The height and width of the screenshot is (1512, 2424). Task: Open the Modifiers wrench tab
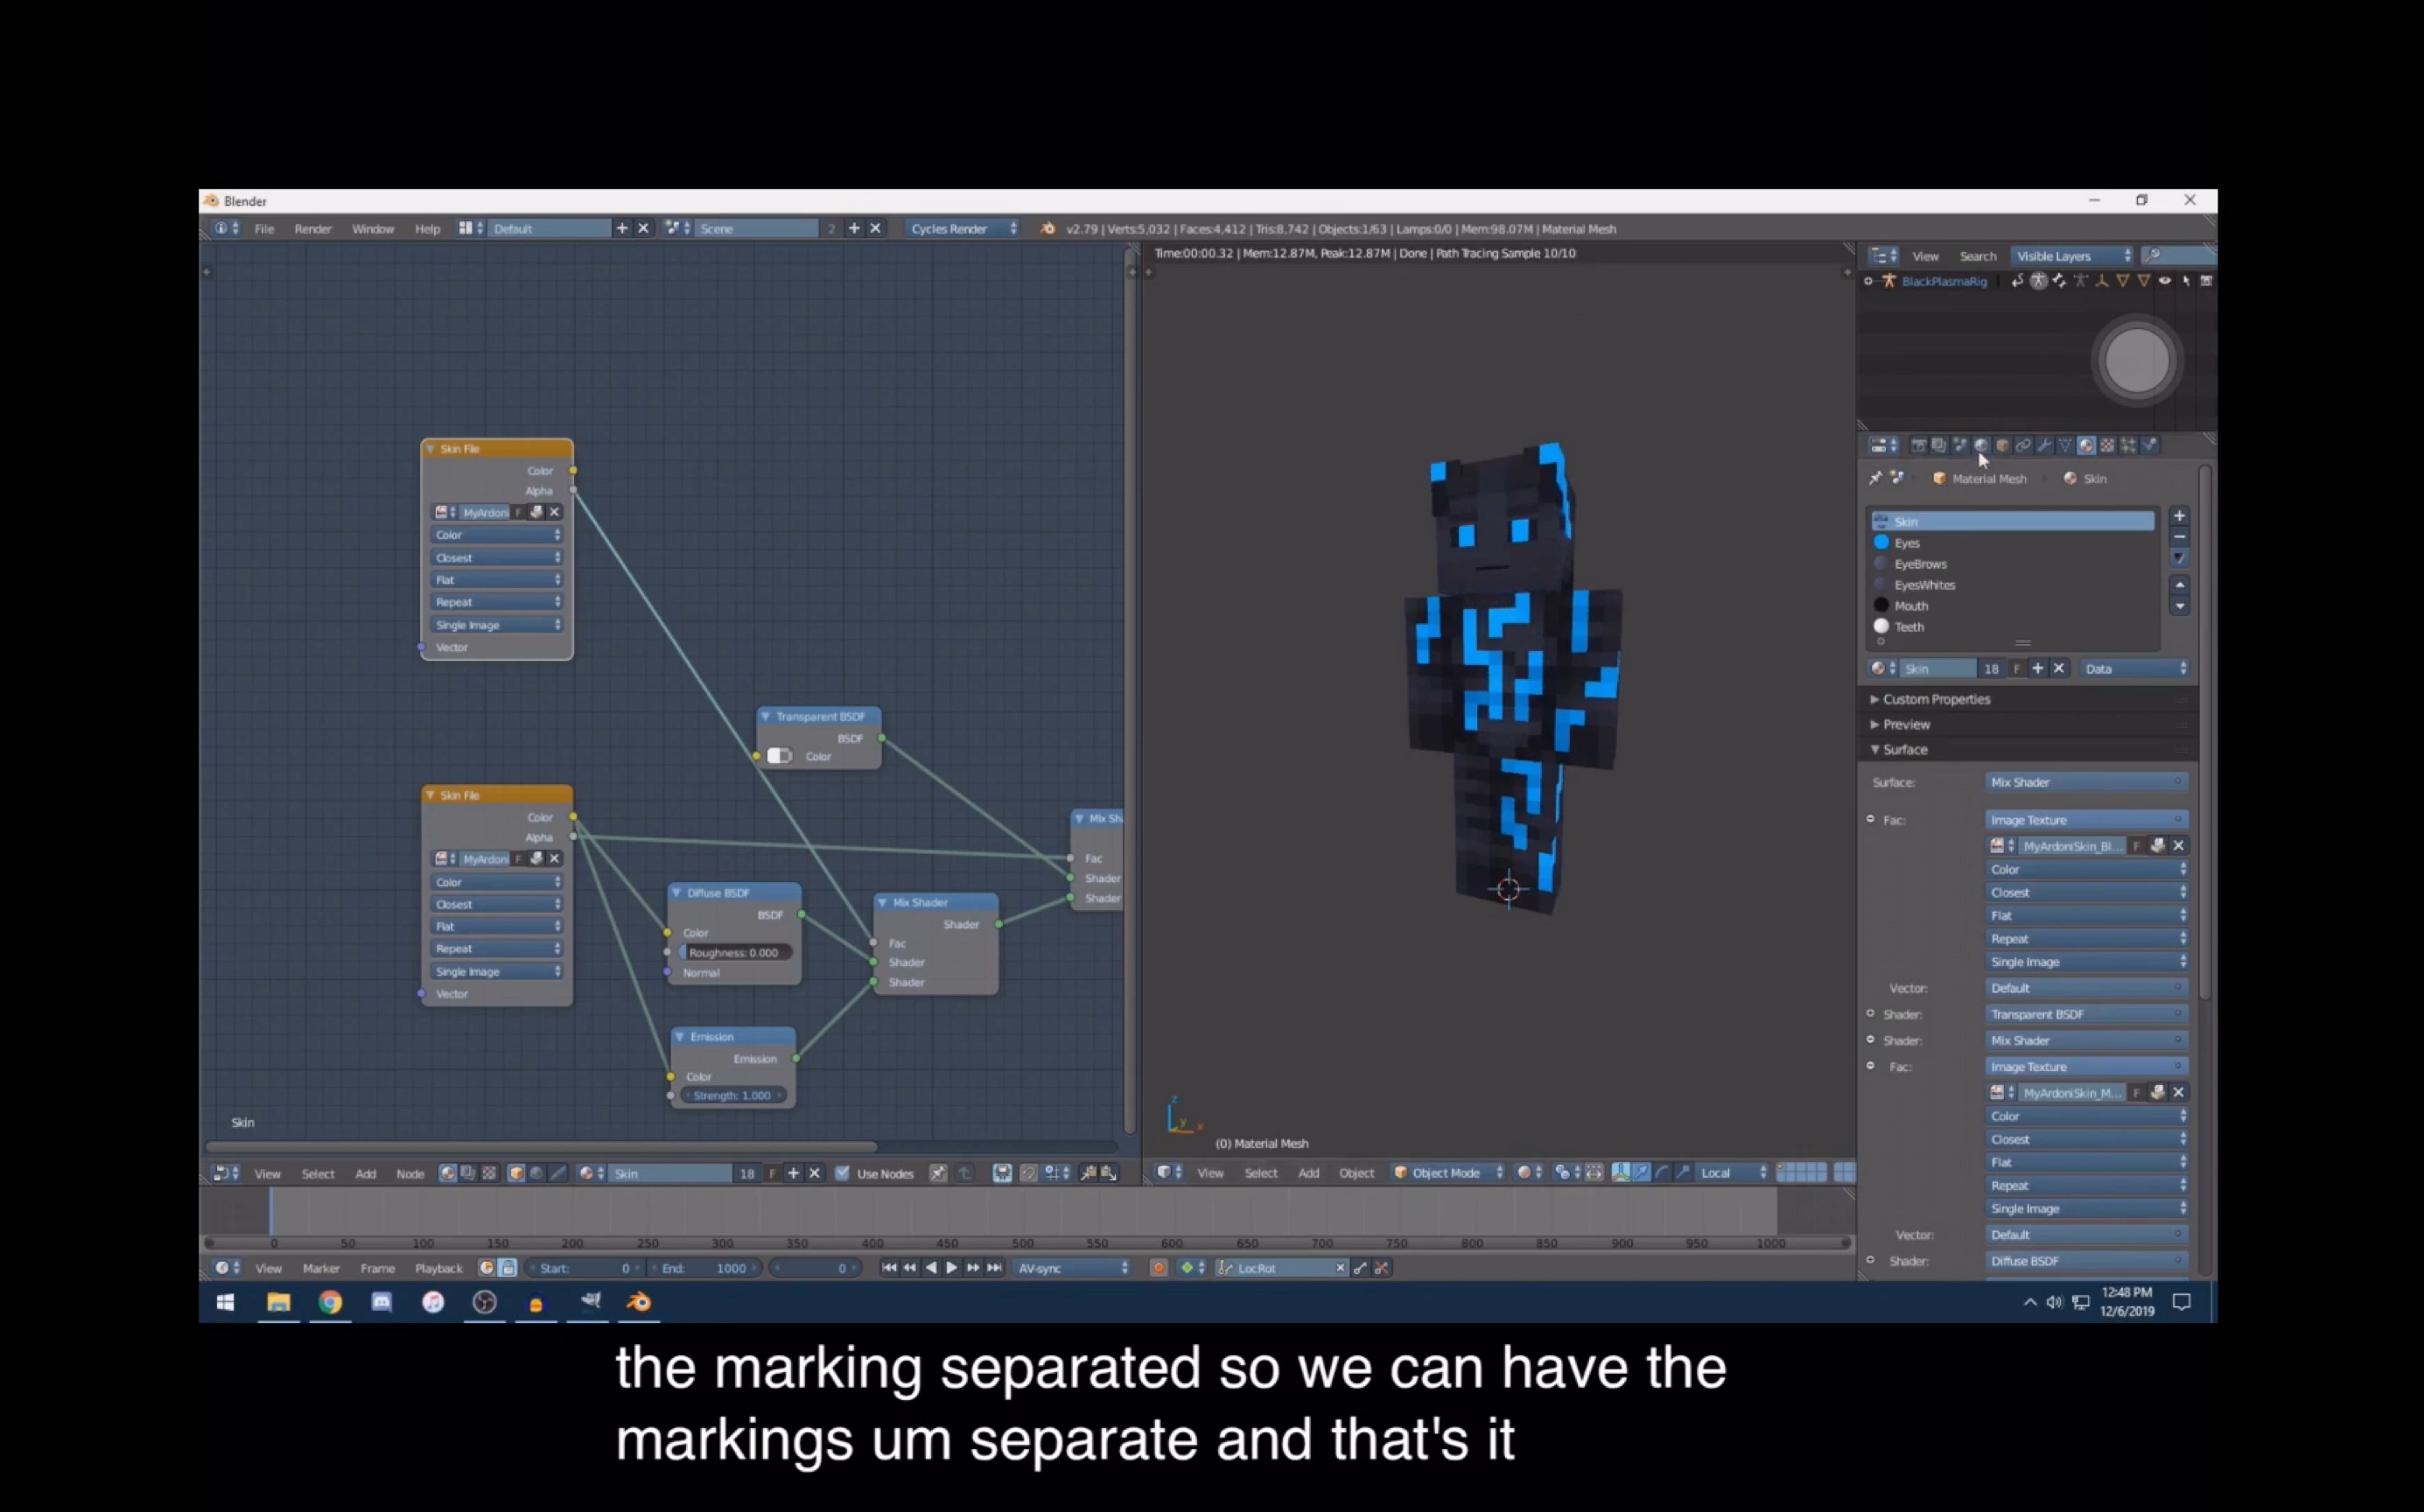[2044, 445]
